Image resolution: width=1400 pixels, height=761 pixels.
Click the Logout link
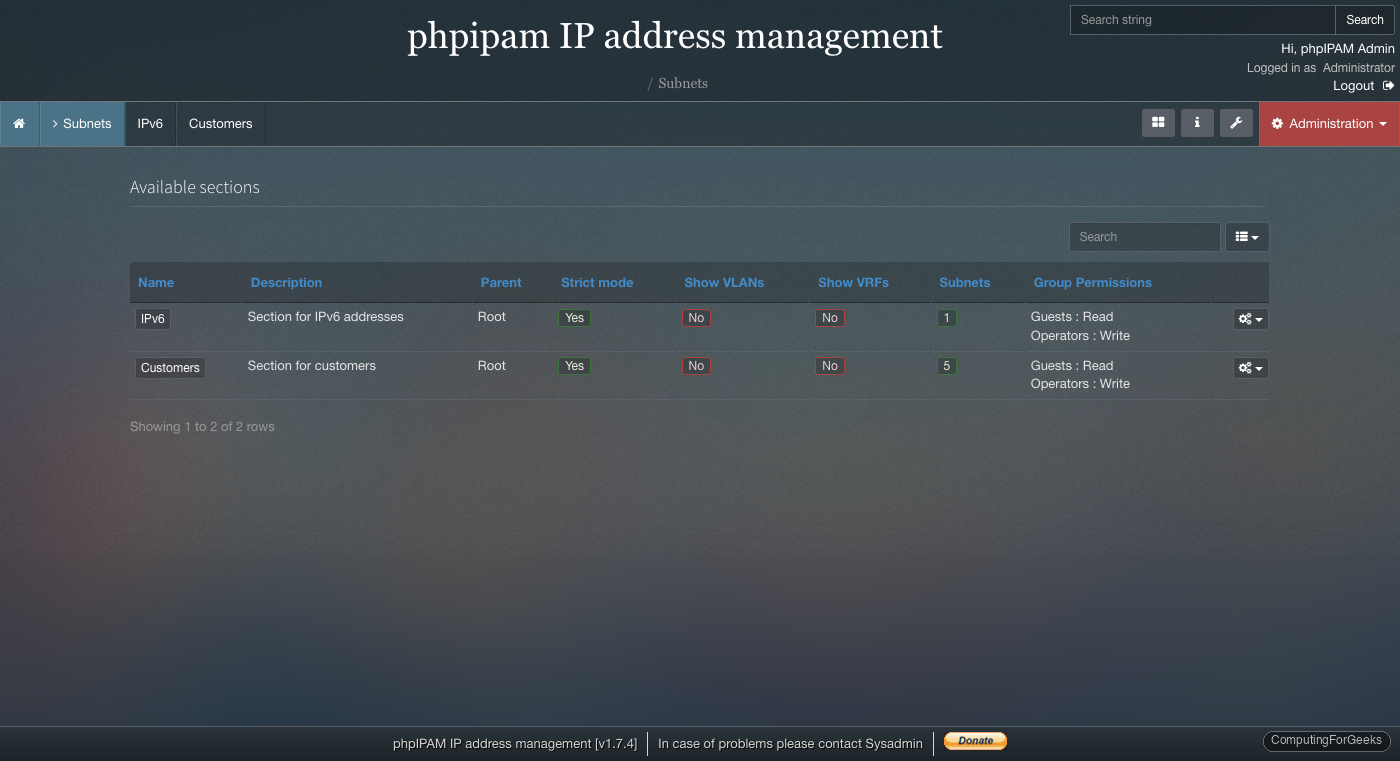click(x=1353, y=85)
